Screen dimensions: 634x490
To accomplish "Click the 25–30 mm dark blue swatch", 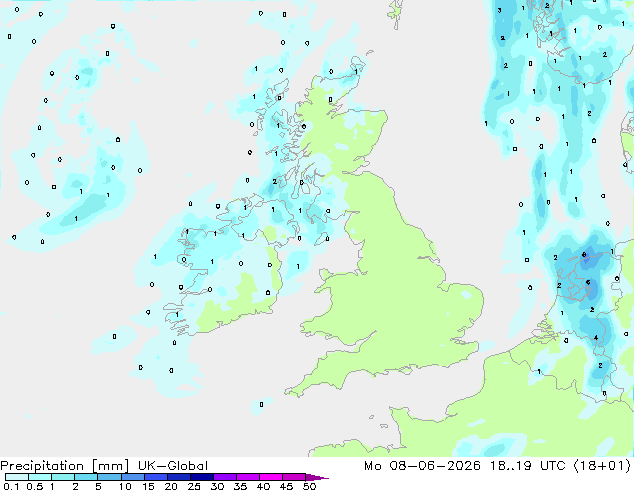I will (202, 477).
